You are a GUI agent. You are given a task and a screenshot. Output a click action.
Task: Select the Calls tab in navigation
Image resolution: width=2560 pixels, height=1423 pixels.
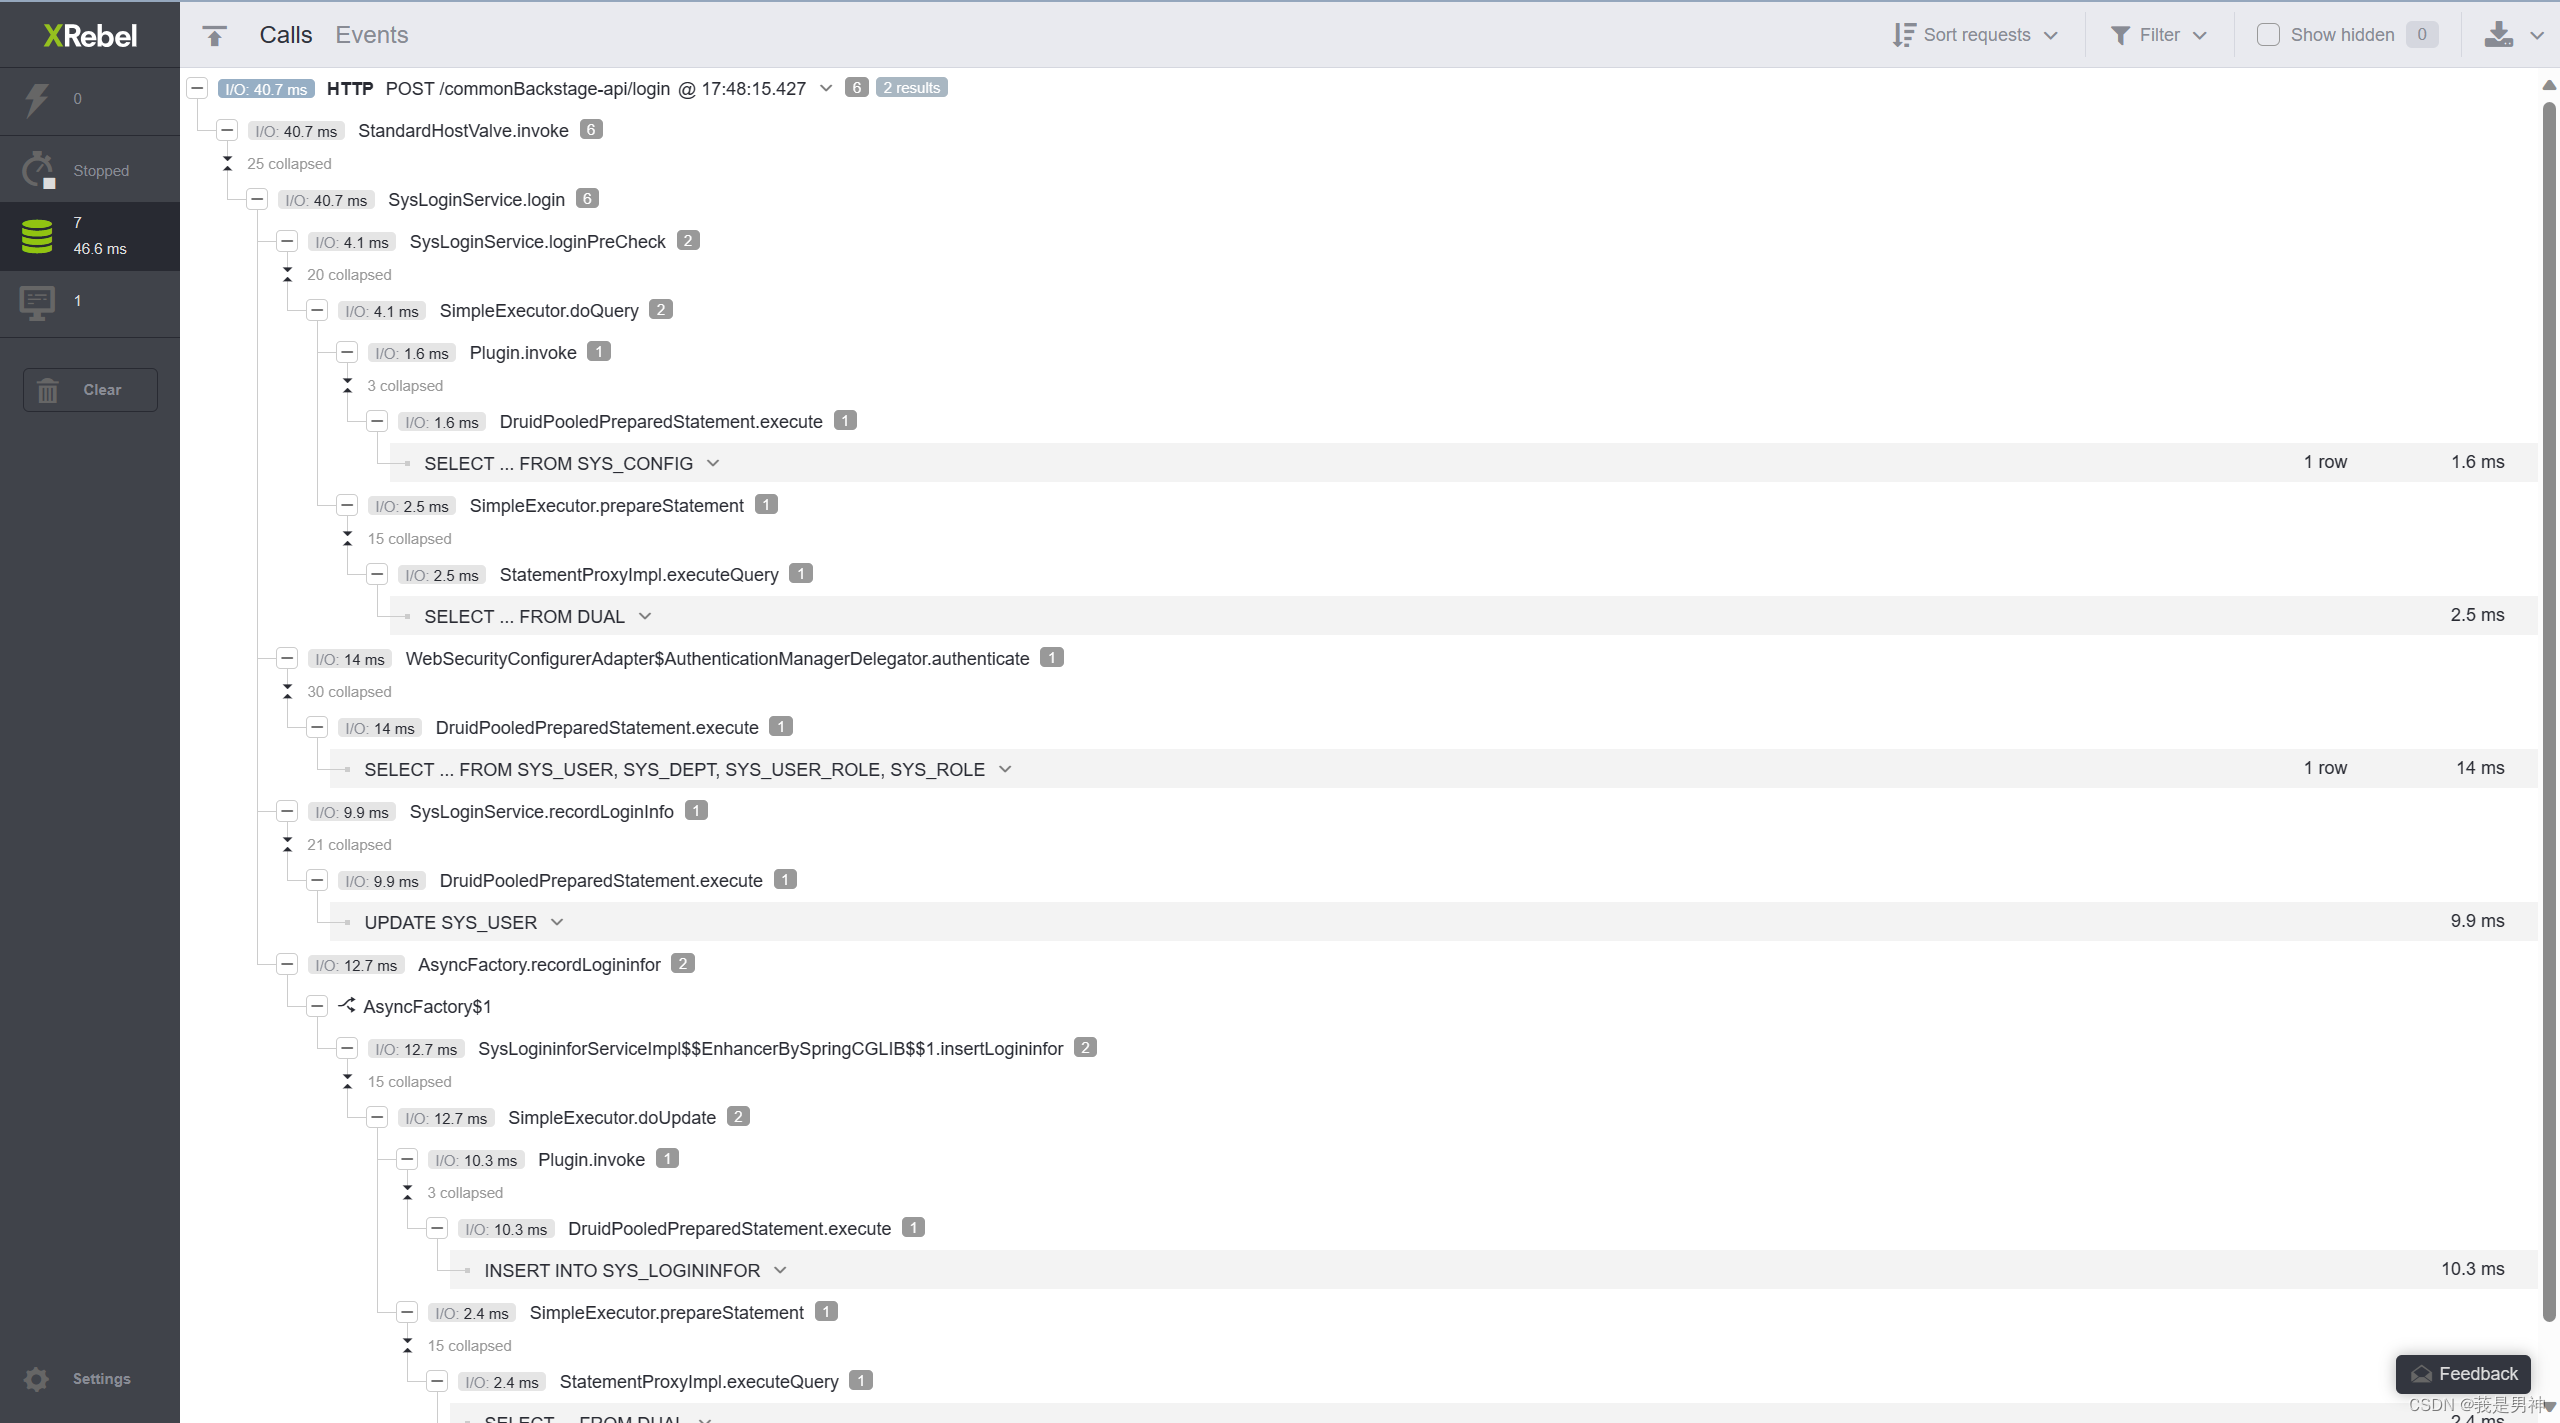point(286,33)
